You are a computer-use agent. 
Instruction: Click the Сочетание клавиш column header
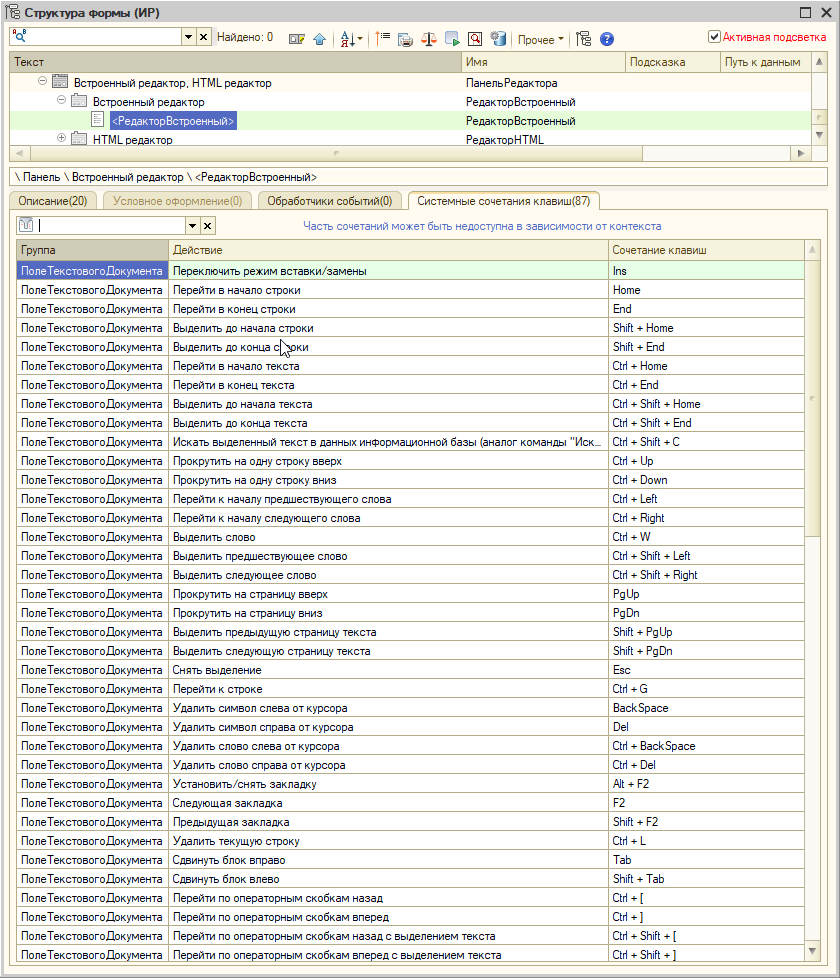tap(706, 249)
